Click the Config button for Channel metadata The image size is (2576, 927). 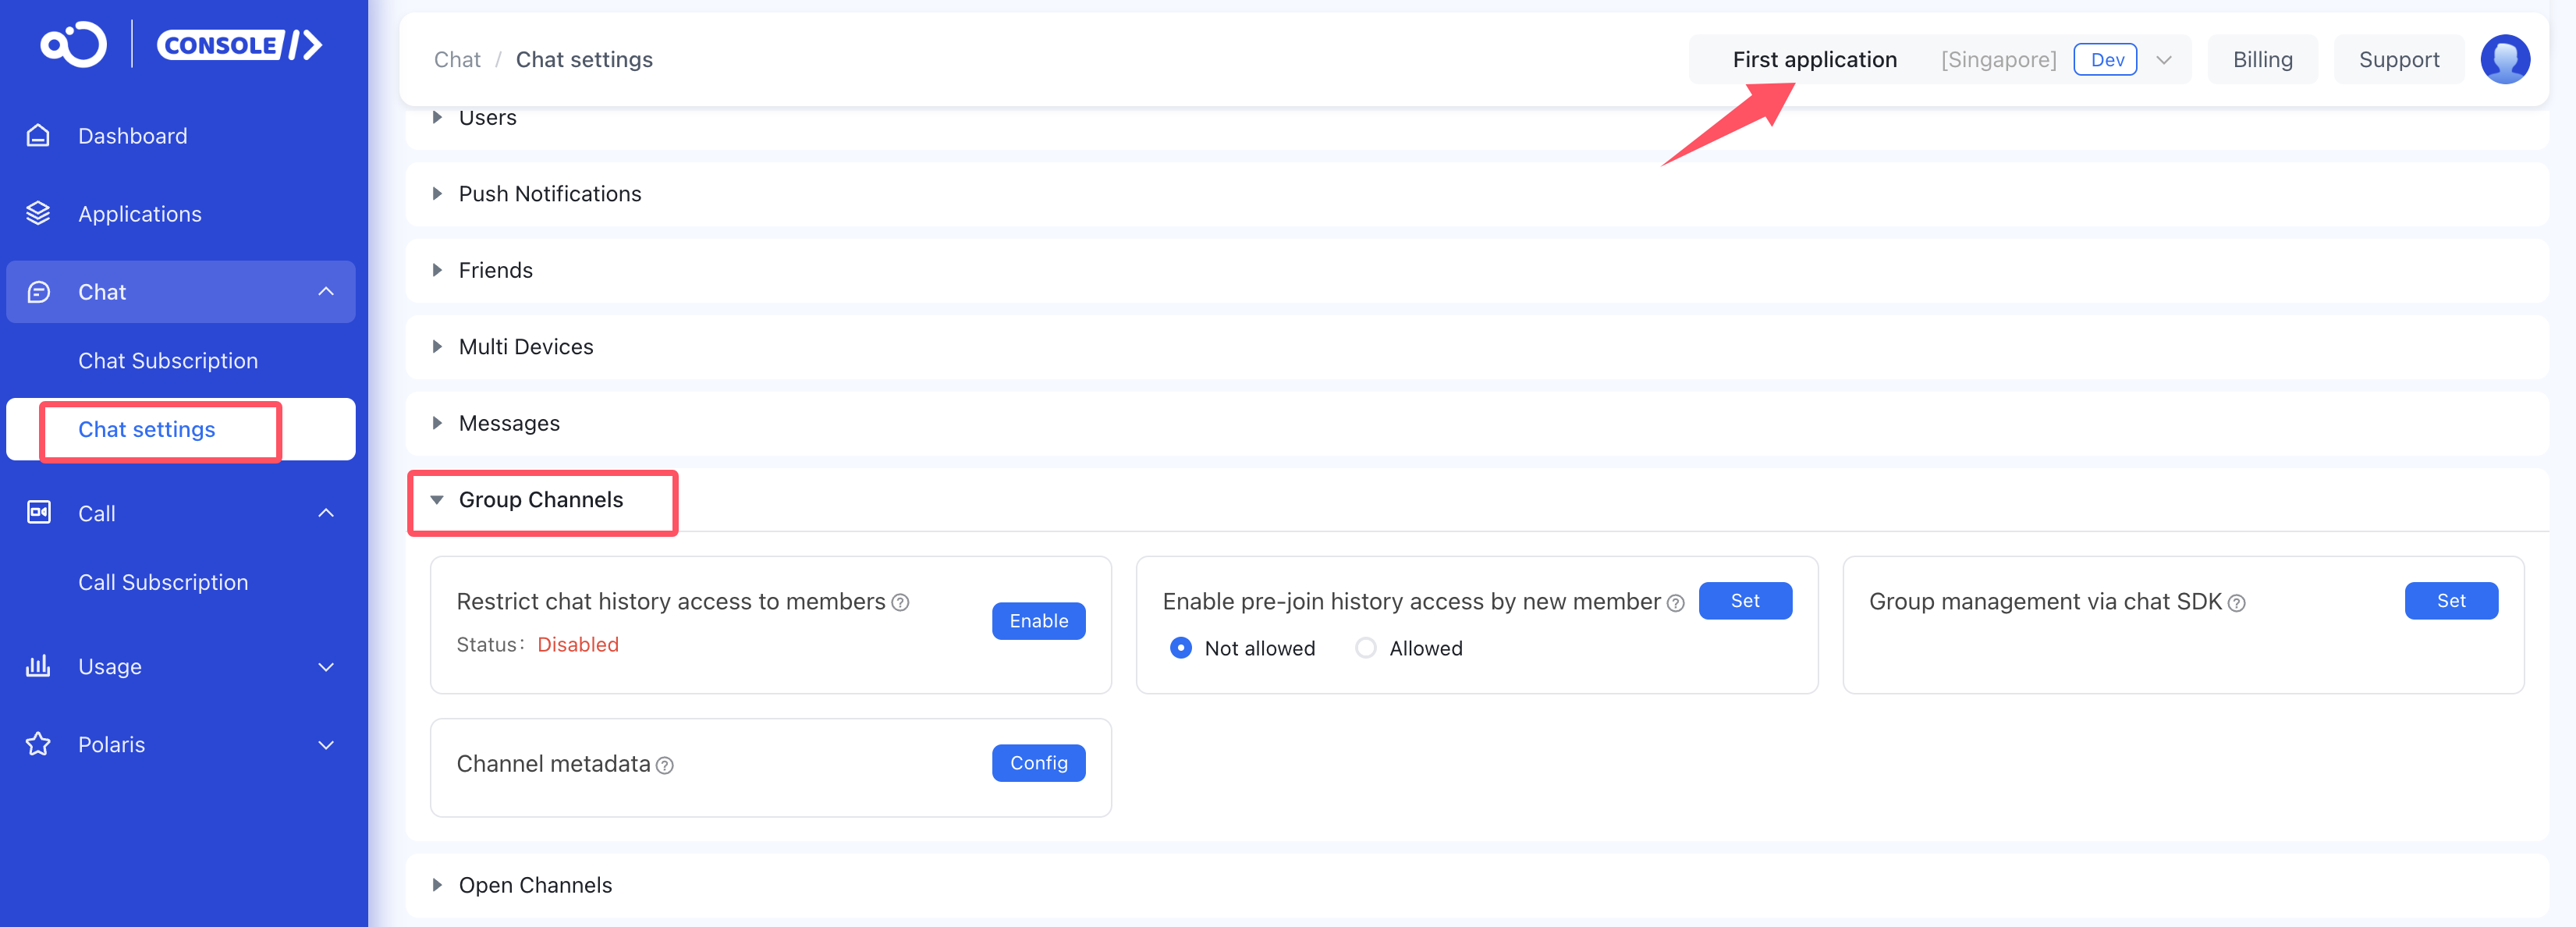1038,763
